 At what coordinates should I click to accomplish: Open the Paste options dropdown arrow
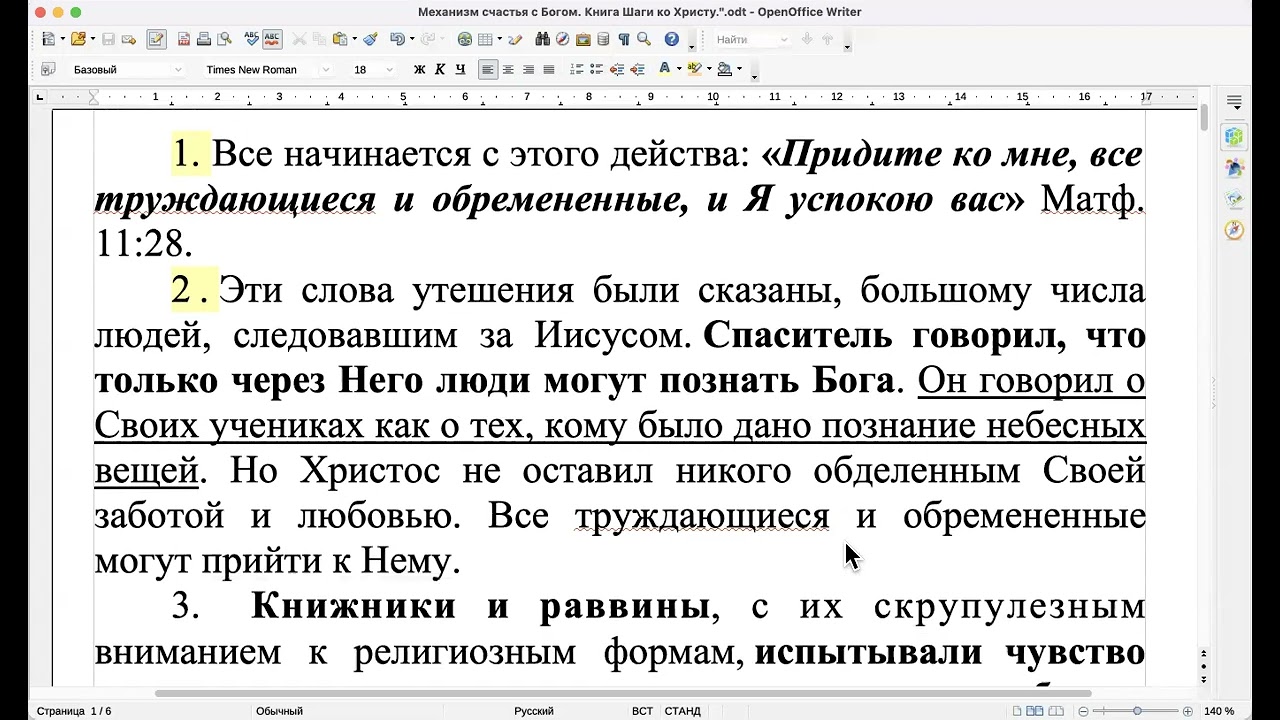354,40
